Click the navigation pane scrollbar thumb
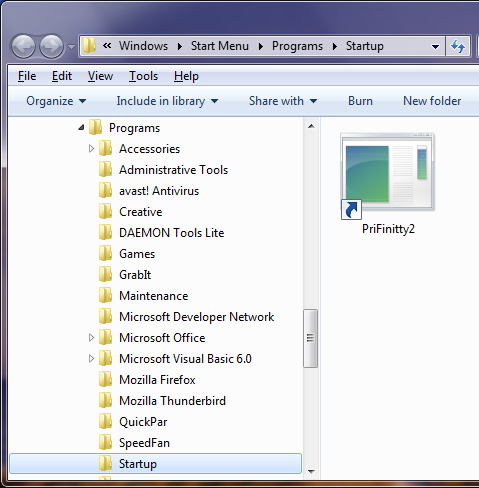The image size is (479, 488). 310,338
